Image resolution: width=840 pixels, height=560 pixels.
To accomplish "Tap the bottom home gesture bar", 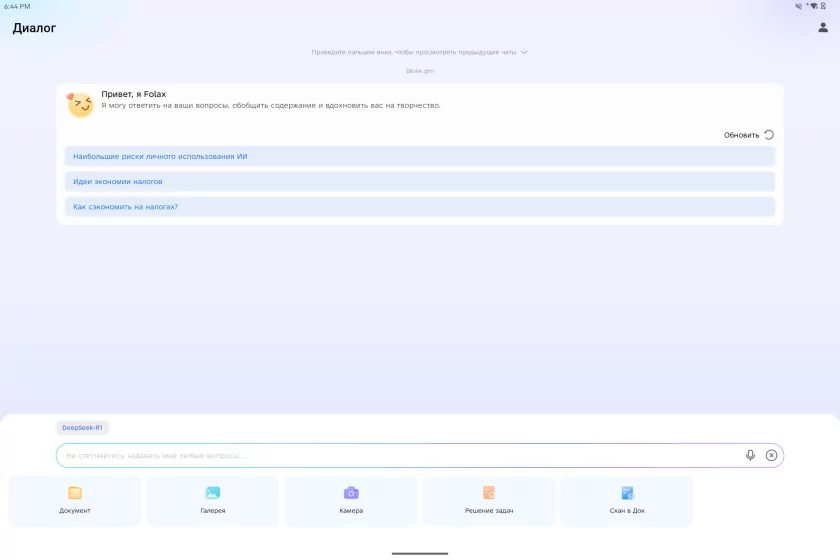I will (420, 553).
